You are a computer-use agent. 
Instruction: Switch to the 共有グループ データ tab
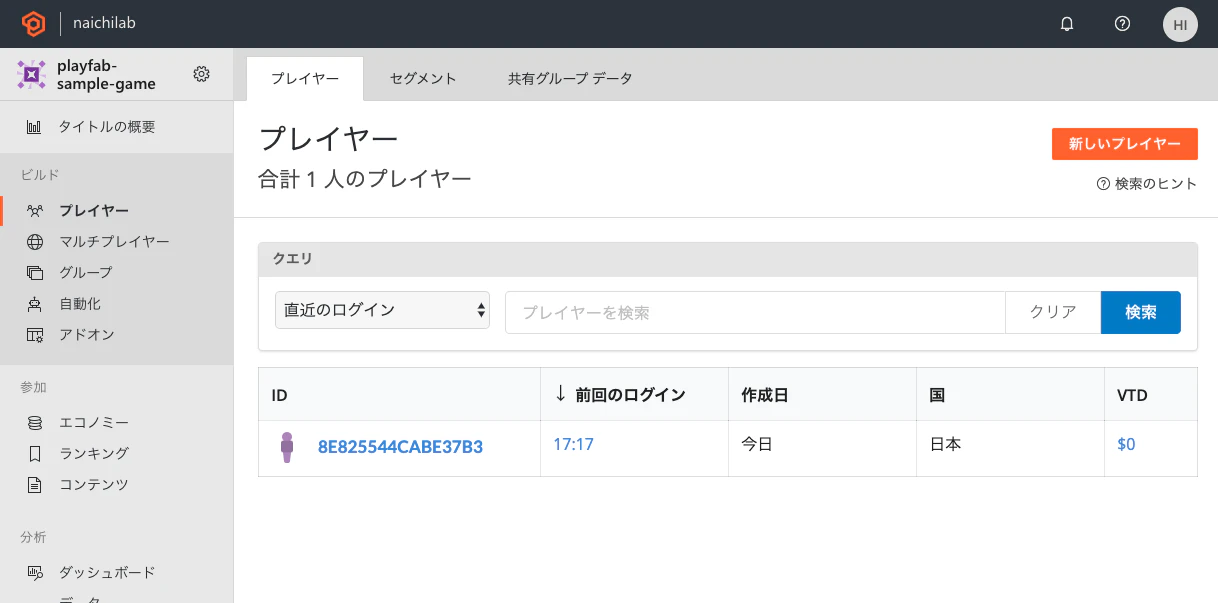click(570, 79)
